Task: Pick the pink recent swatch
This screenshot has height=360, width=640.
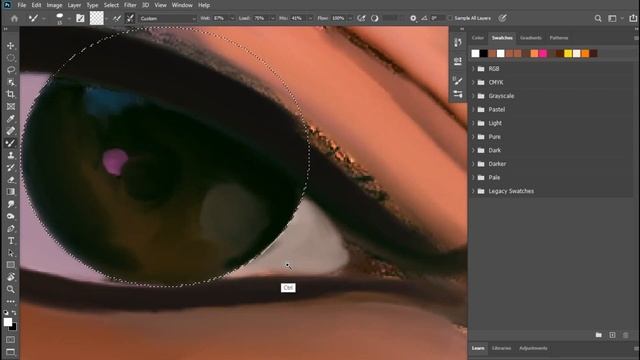Action: coord(543,53)
